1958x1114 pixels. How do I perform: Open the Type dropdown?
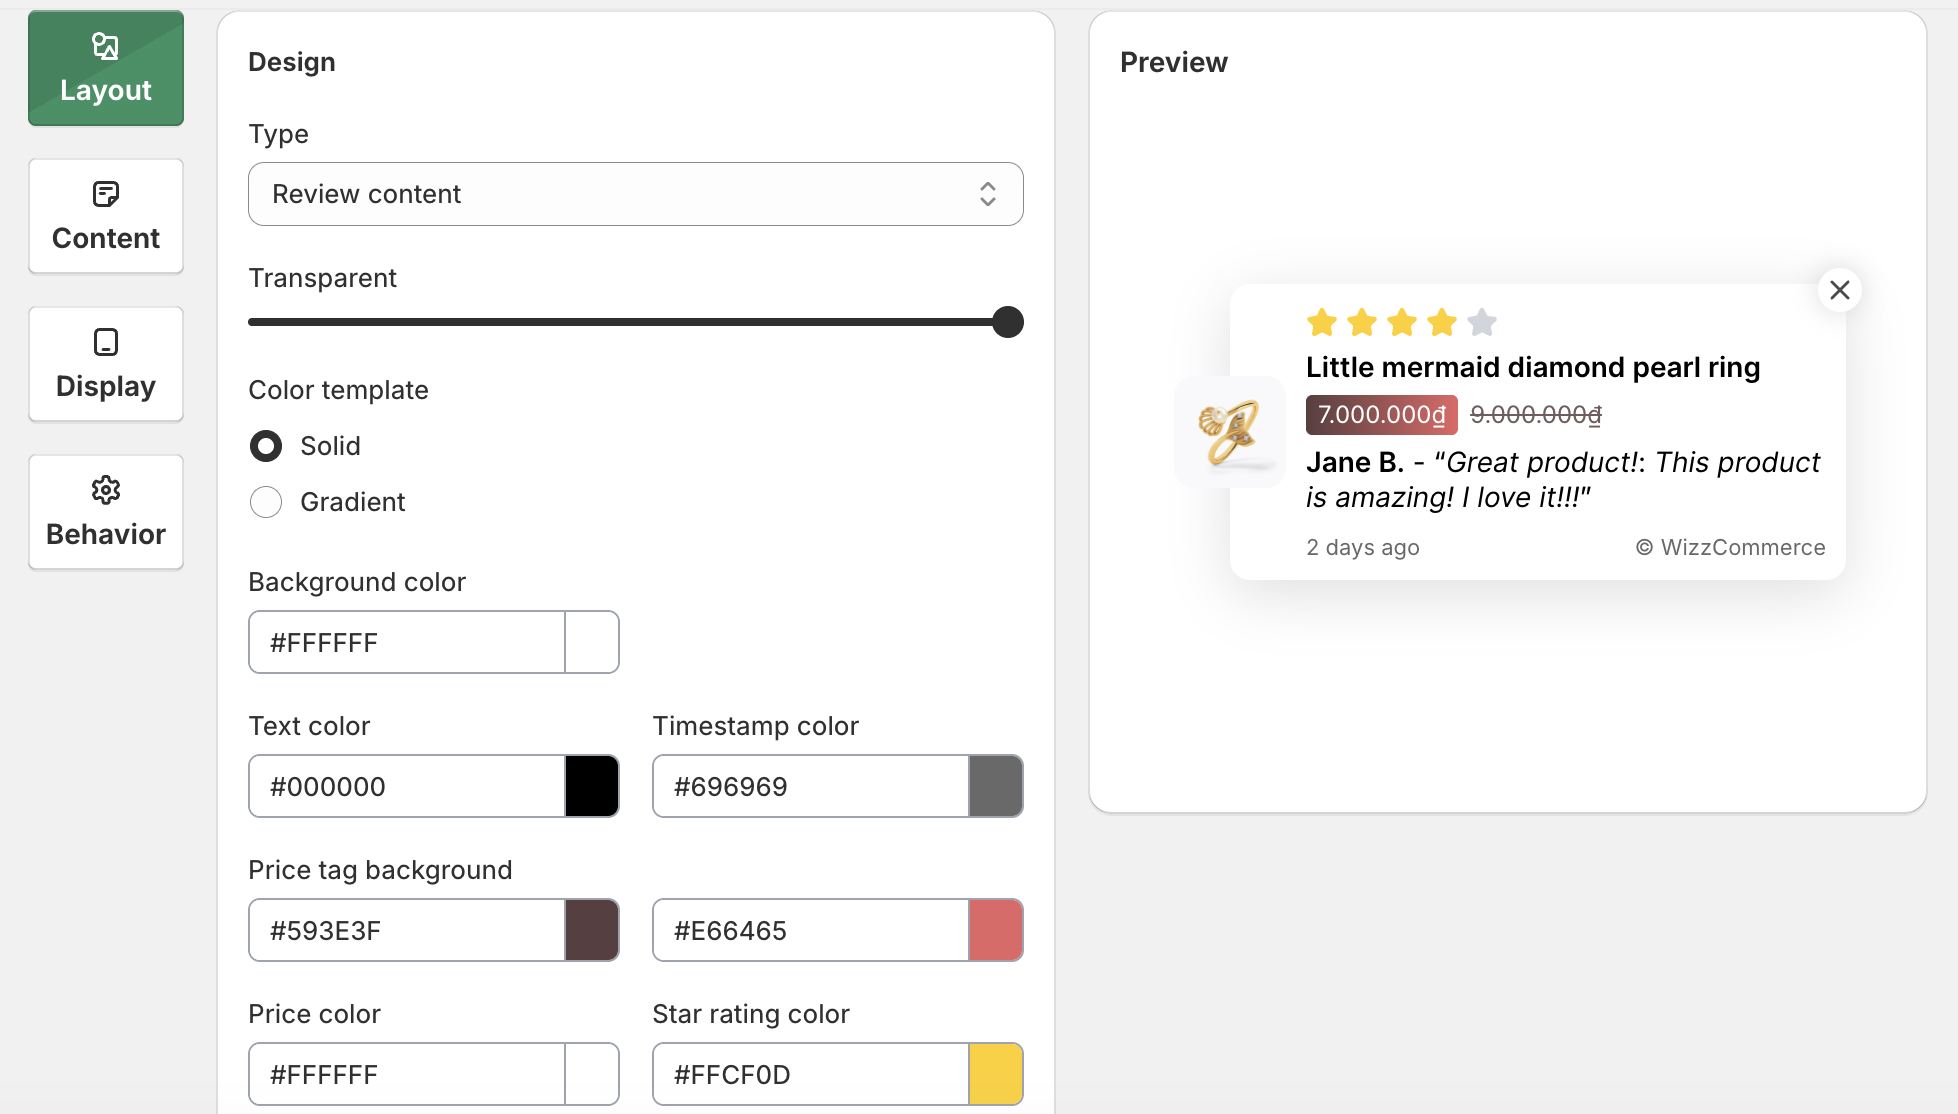click(636, 194)
